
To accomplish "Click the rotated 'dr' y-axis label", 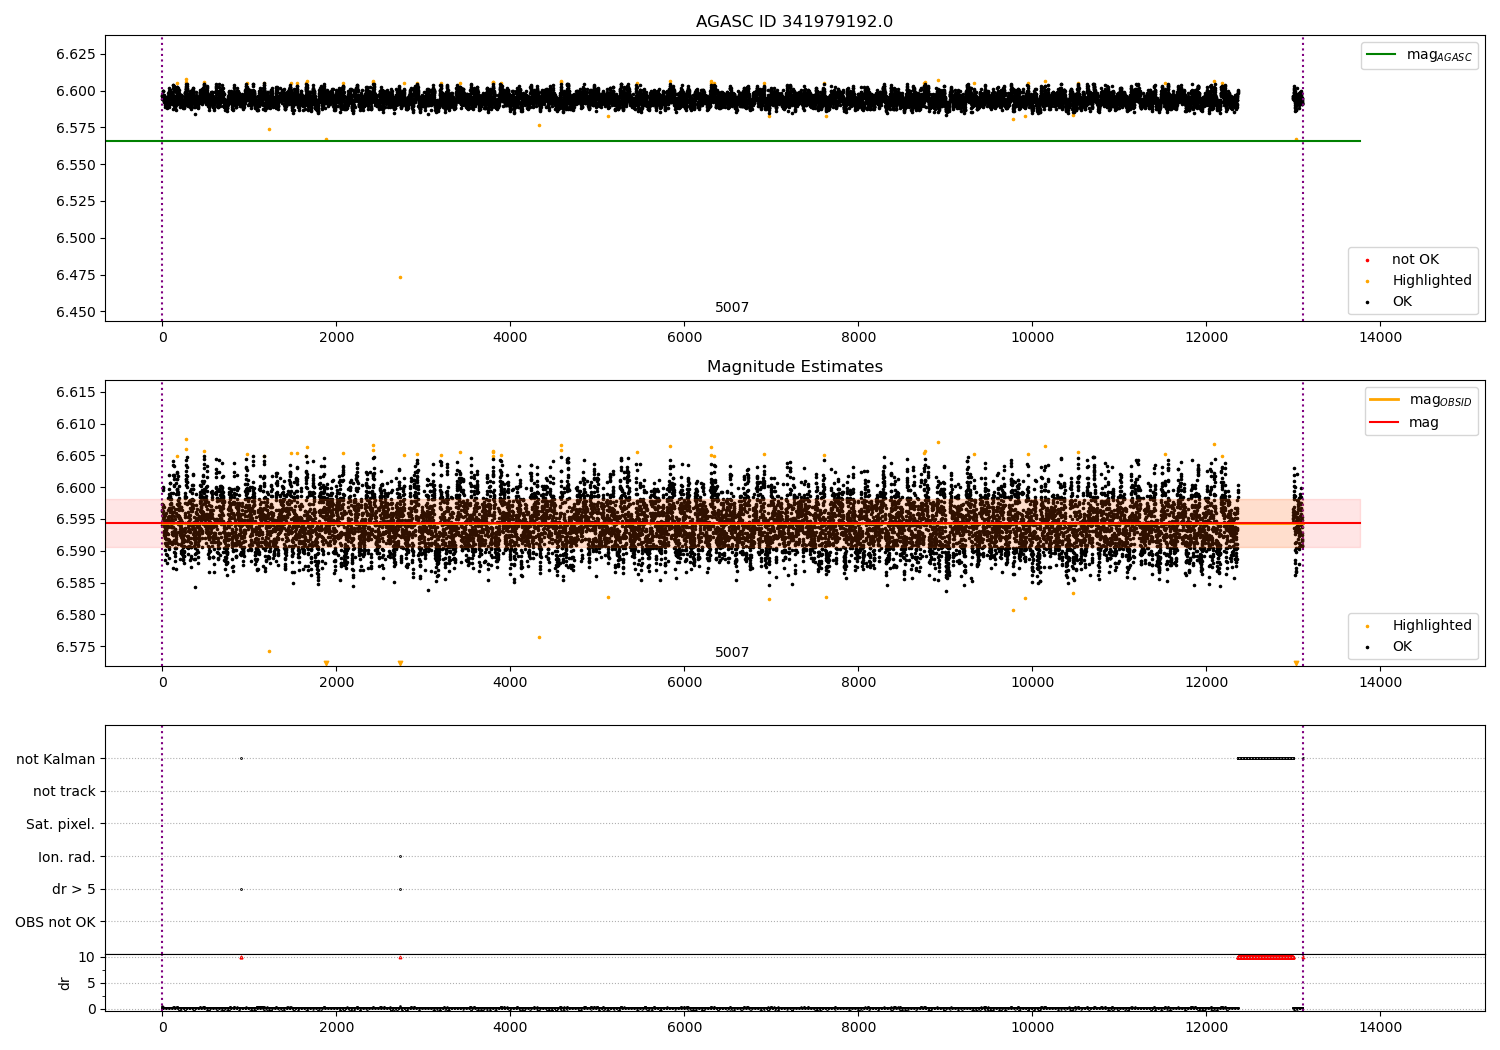I will 65,983.
